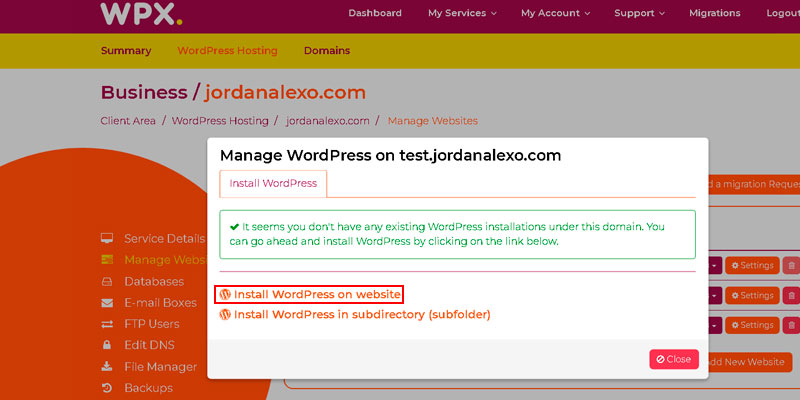Close the Manage WordPress dialog
800x400 pixels.
point(673,359)
